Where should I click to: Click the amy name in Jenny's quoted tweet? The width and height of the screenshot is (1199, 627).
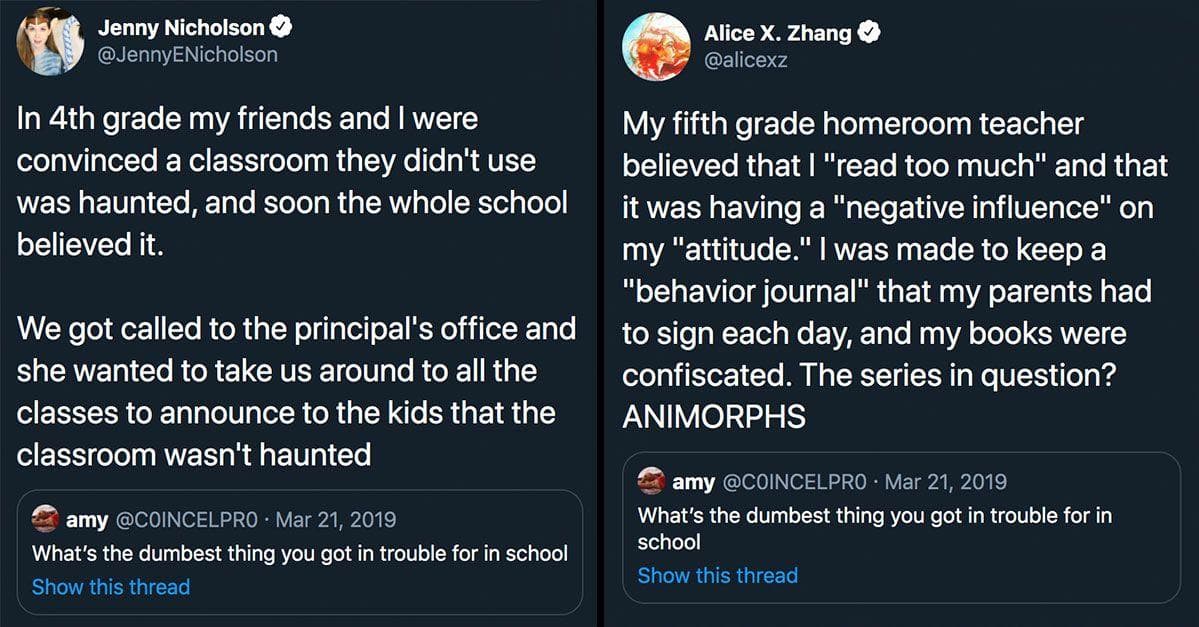pos(86,520)
